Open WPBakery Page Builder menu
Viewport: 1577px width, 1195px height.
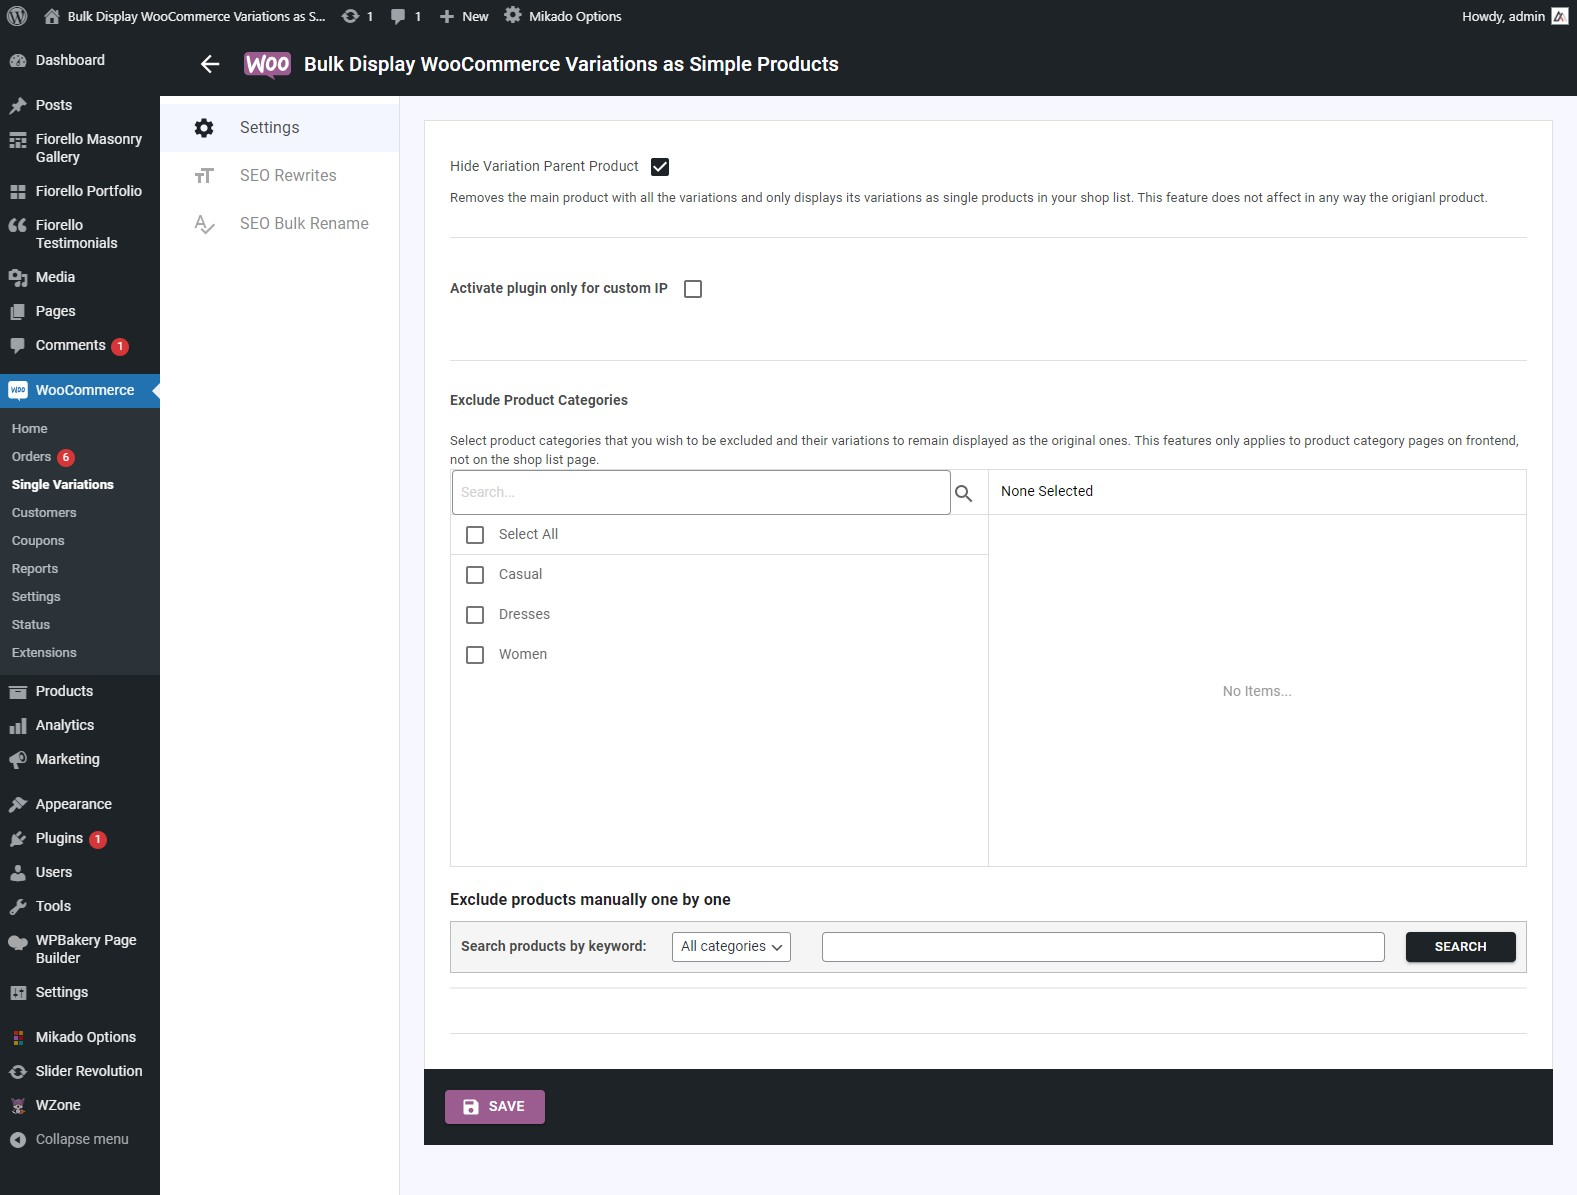[x=80, y=949]
